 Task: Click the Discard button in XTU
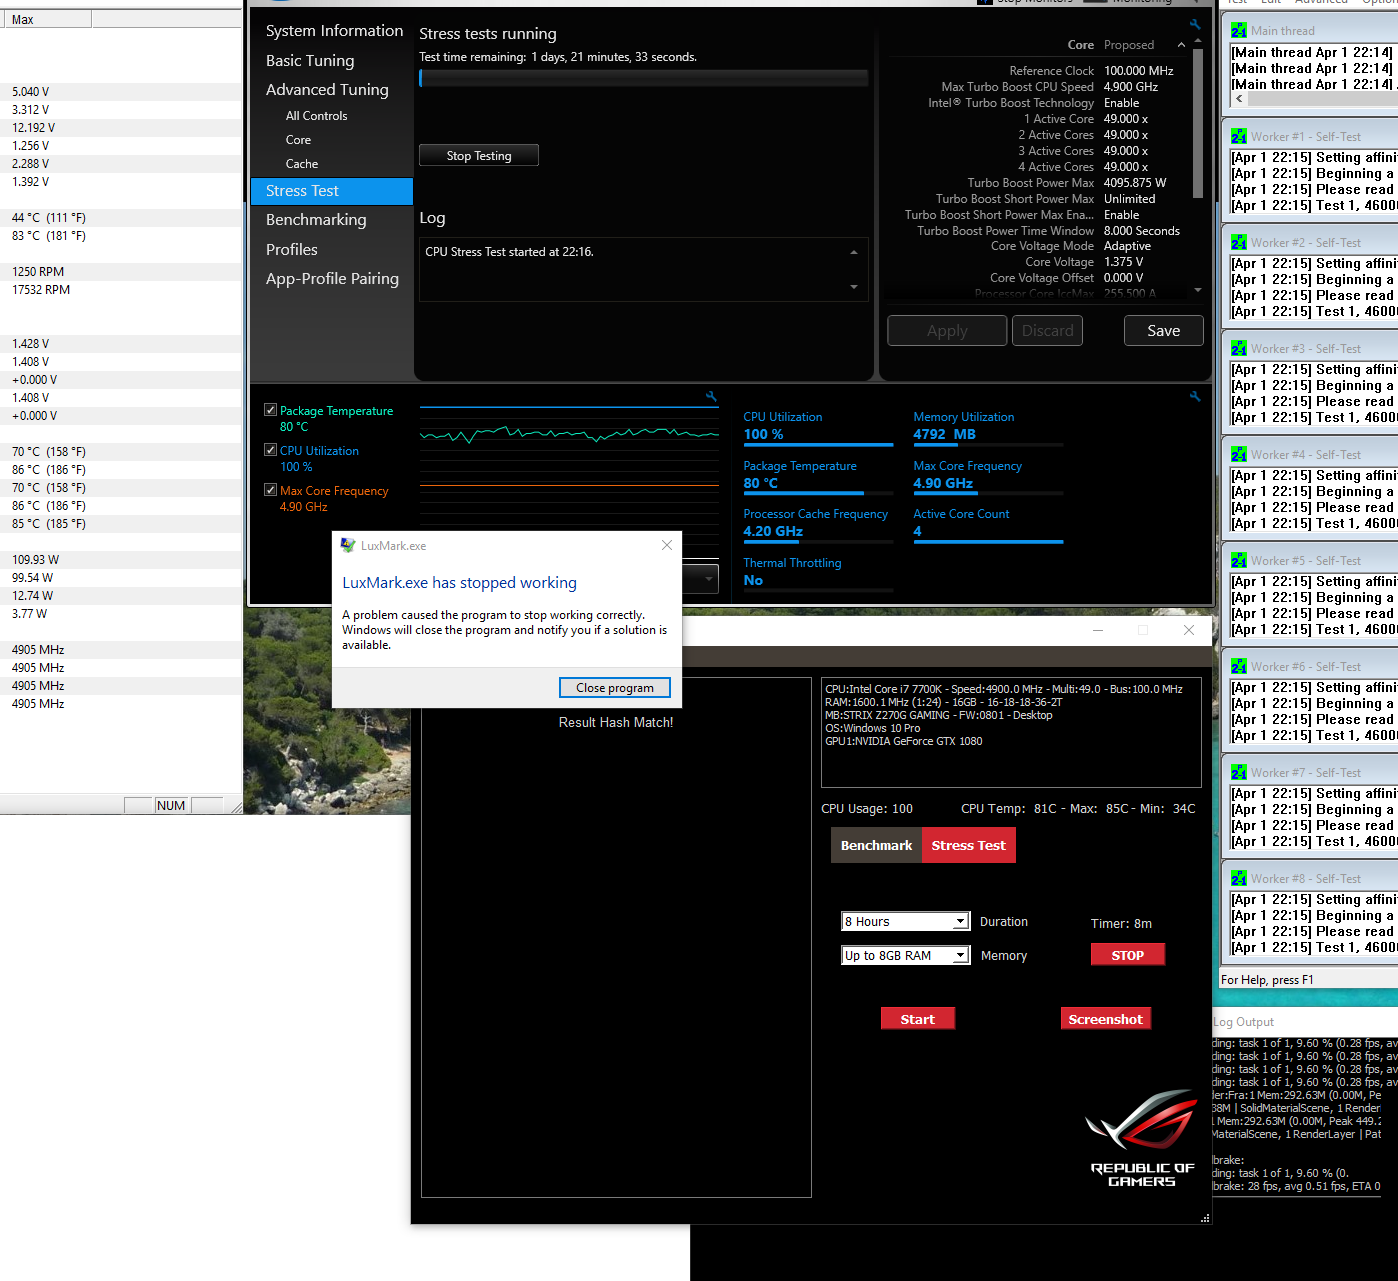(1048, 331)
